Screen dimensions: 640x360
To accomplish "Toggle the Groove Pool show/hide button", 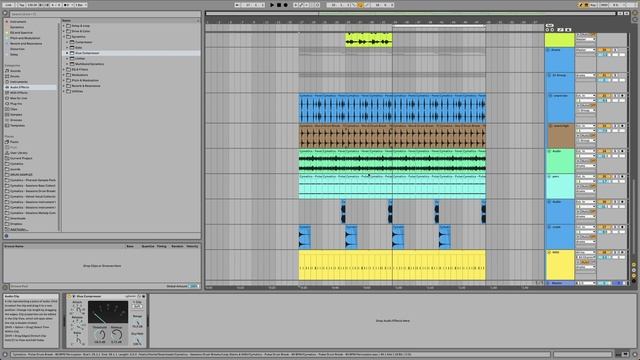I will 5,287.
